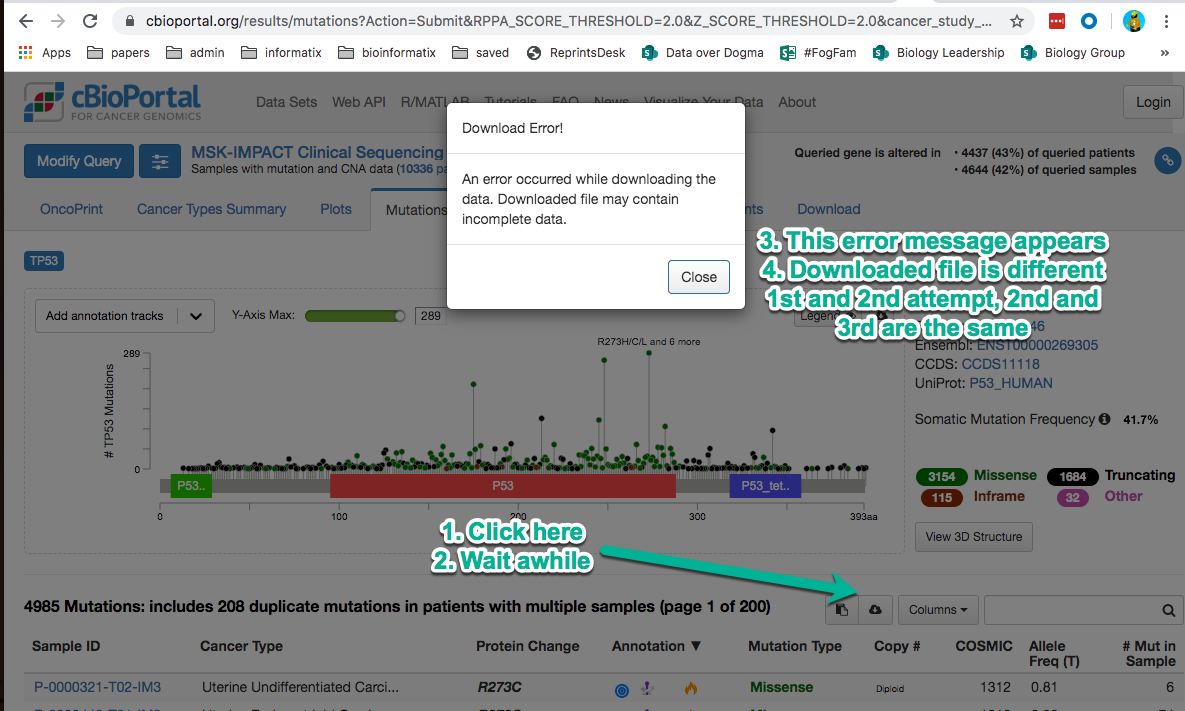
Task: Click the Login button
Action: tap(1153, 102)
